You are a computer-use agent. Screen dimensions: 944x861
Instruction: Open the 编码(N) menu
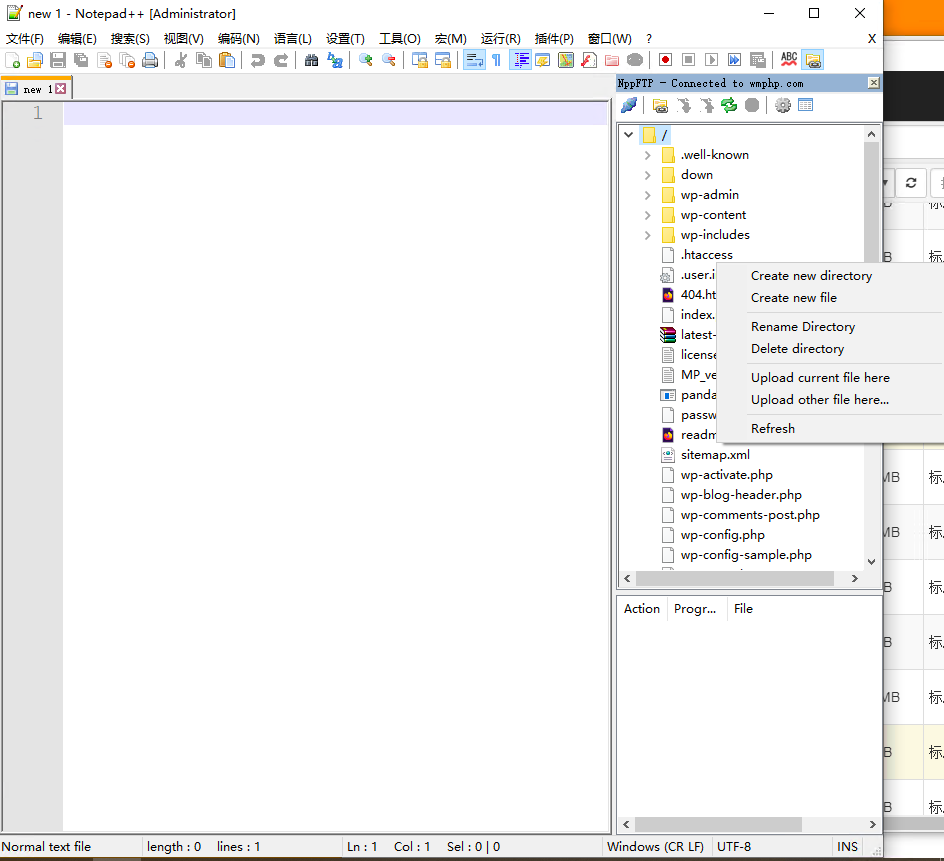click(x=238, y=39)
